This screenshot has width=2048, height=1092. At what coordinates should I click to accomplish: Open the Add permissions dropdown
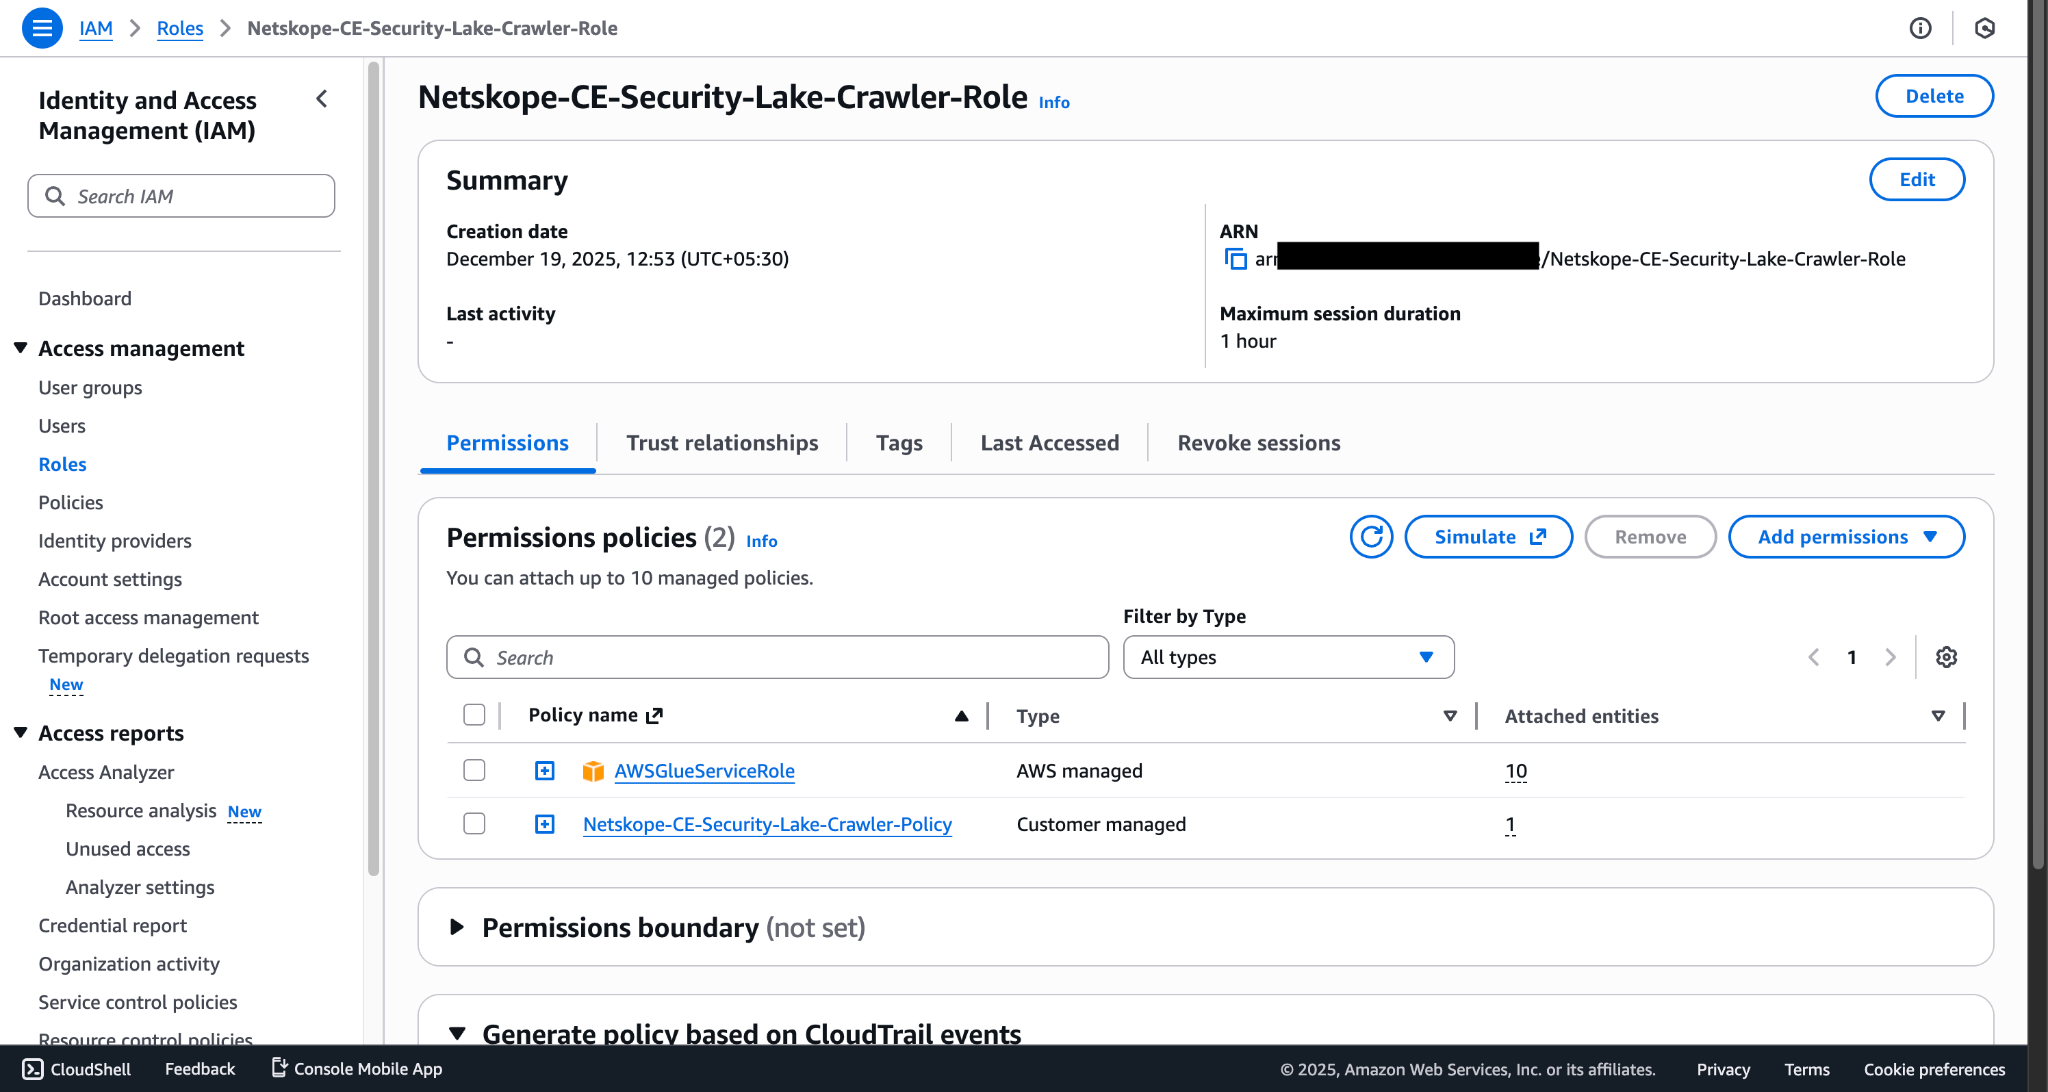tap(1846, 537)
